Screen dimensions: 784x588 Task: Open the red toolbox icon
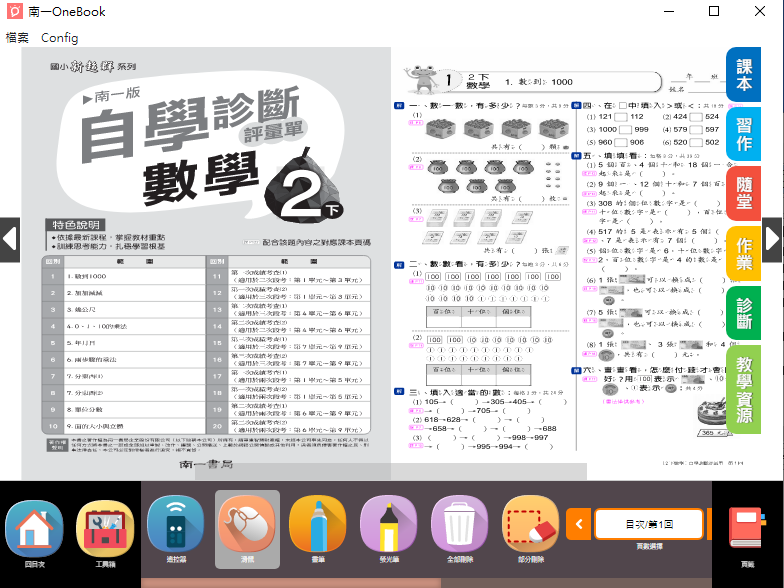(x=105, y=531)
